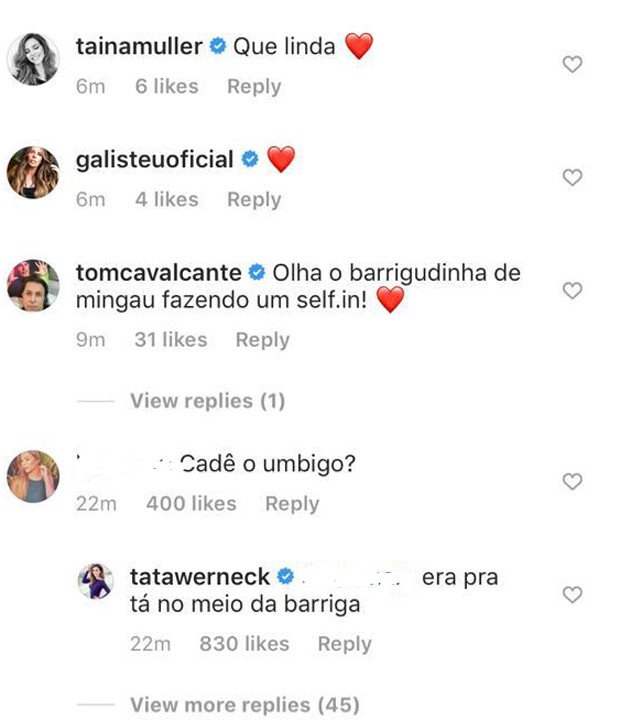View the 830 likes on tatawerneck's reply

[244, 645]
